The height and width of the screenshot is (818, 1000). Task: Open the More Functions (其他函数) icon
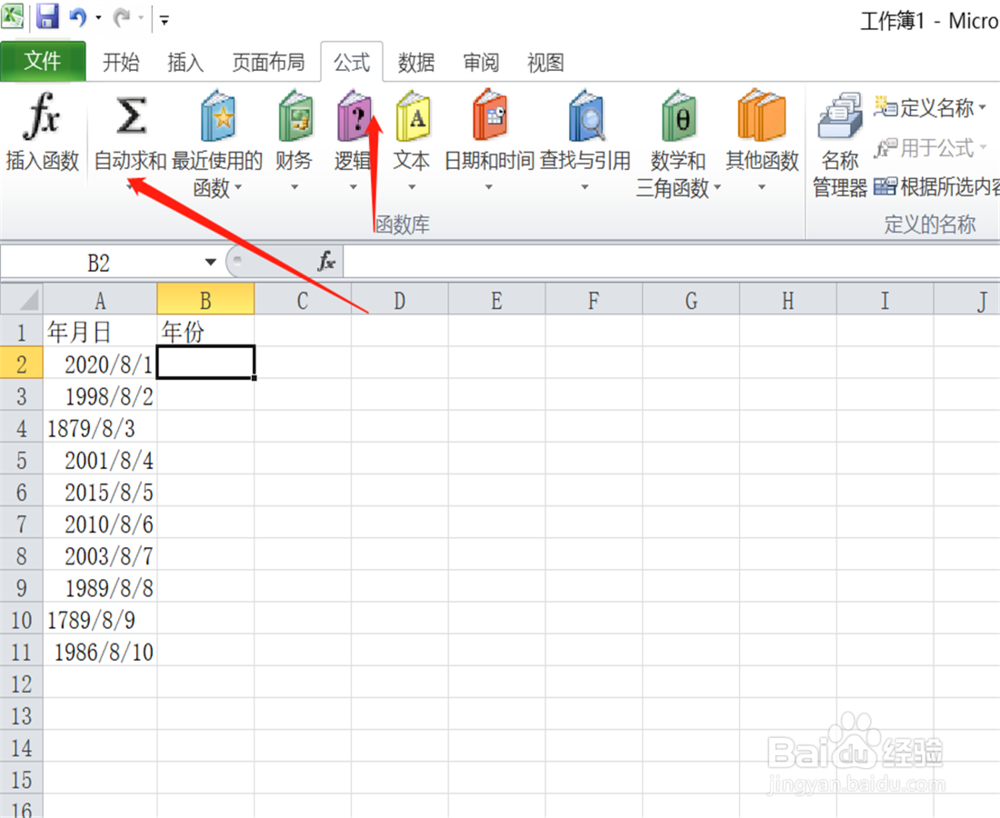coord(761,116)
